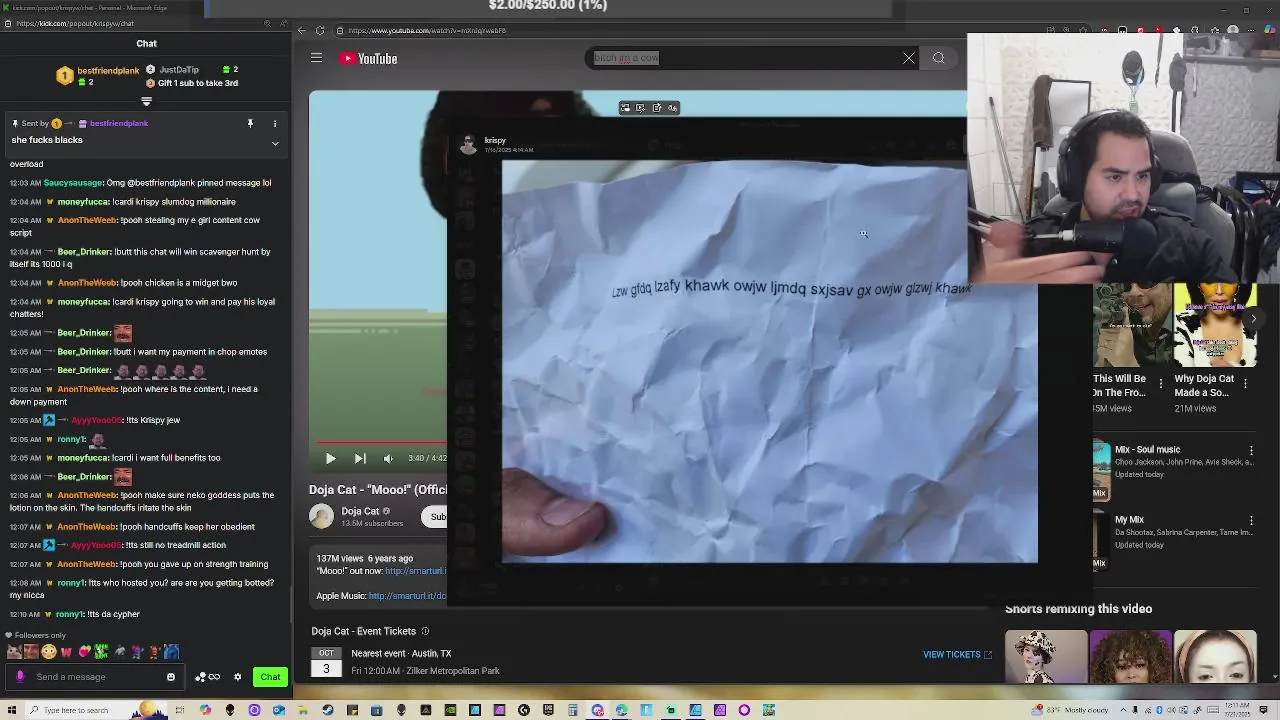Insert the pink W emote

(66, 652)
